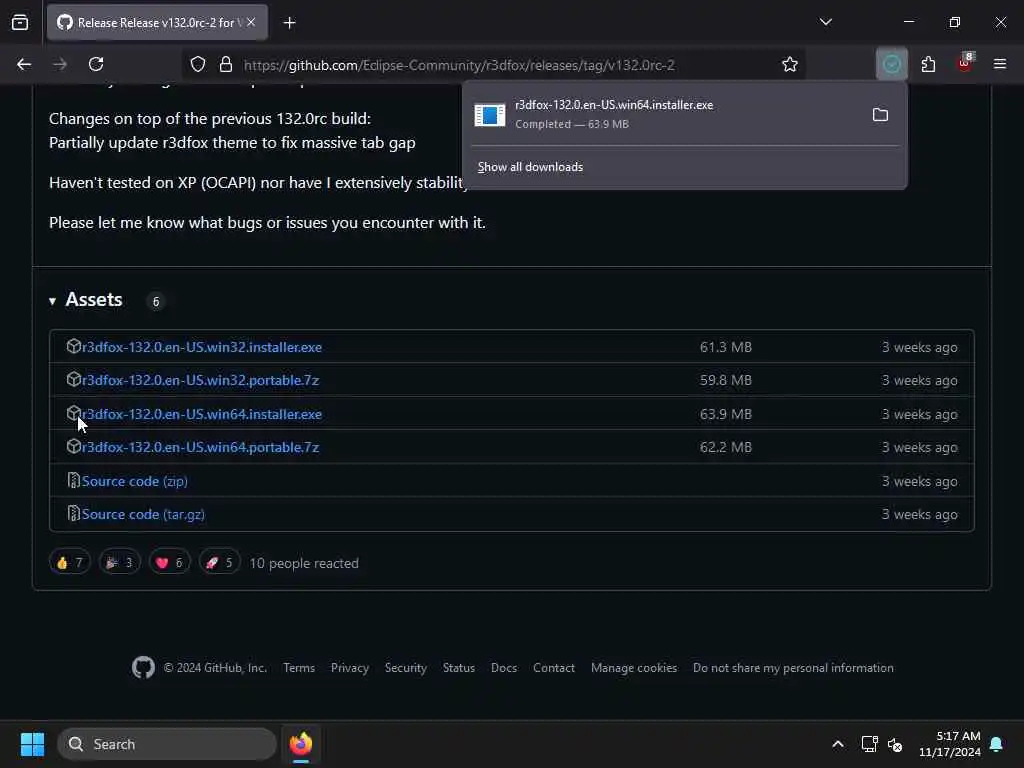1024x768 pixels.
Task: Show hidden system tray icons chevron
Action: pyautogui.click(x=838, y=744)
